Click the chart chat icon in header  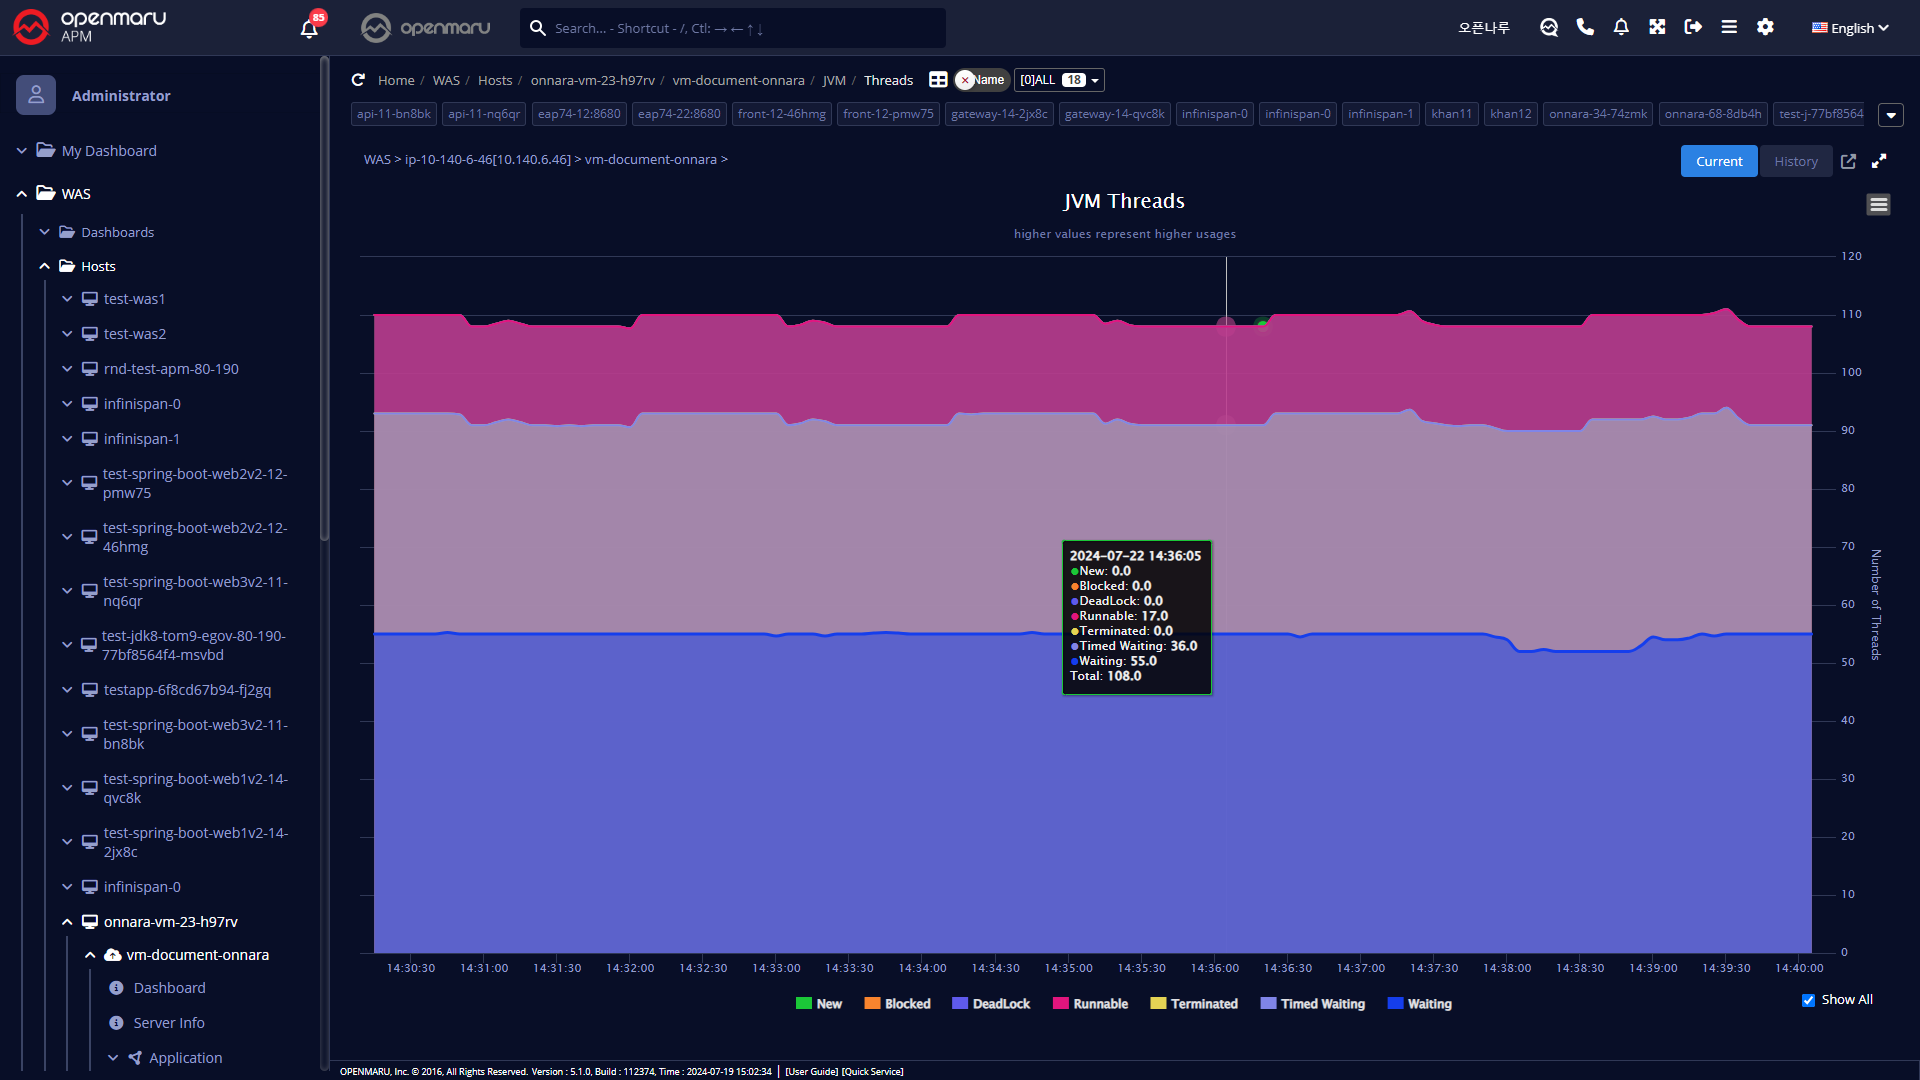point(1549,27)
